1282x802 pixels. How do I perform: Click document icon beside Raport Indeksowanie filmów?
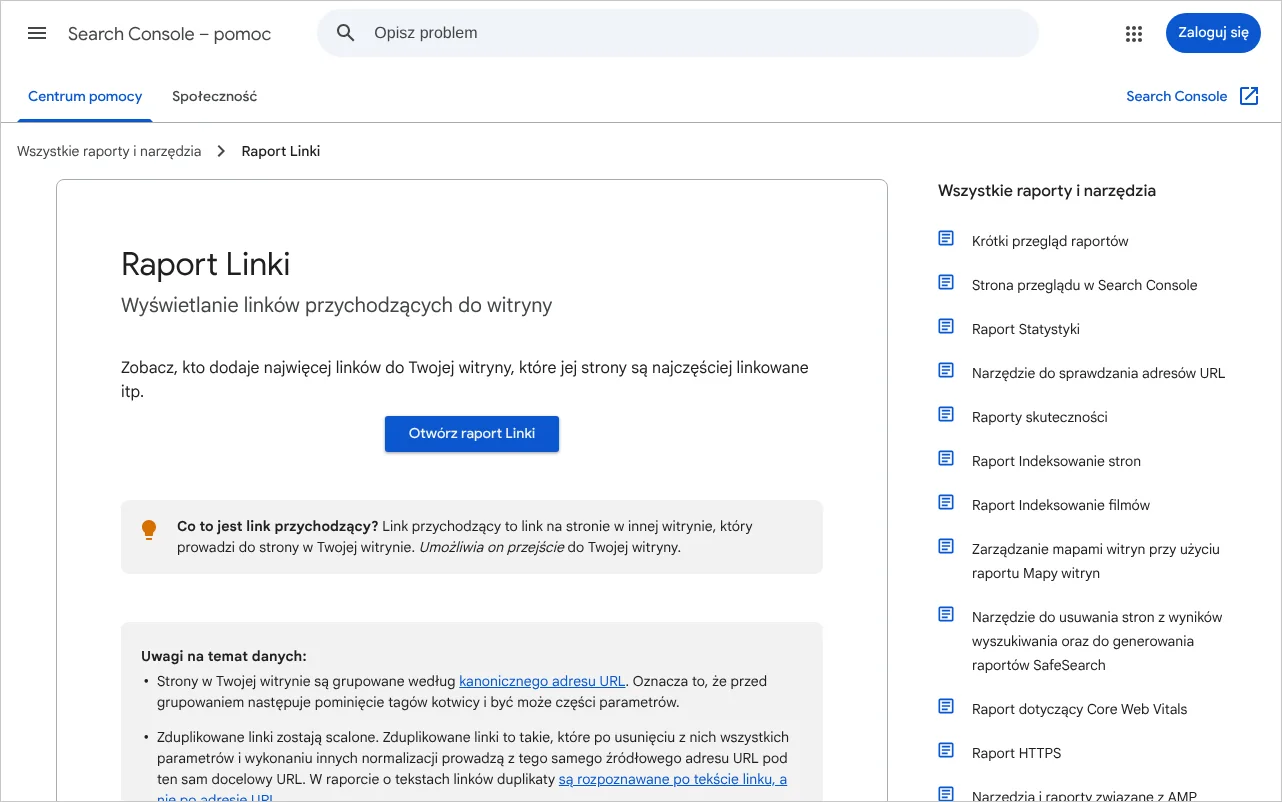(x=946, y=502)
